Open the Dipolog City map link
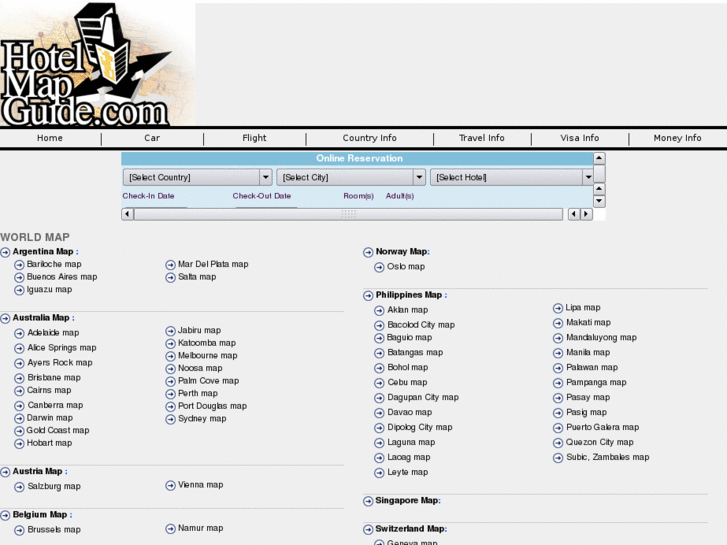Viewport: 727px width, 545px height. pyautogui.click(x=420, y=427)
